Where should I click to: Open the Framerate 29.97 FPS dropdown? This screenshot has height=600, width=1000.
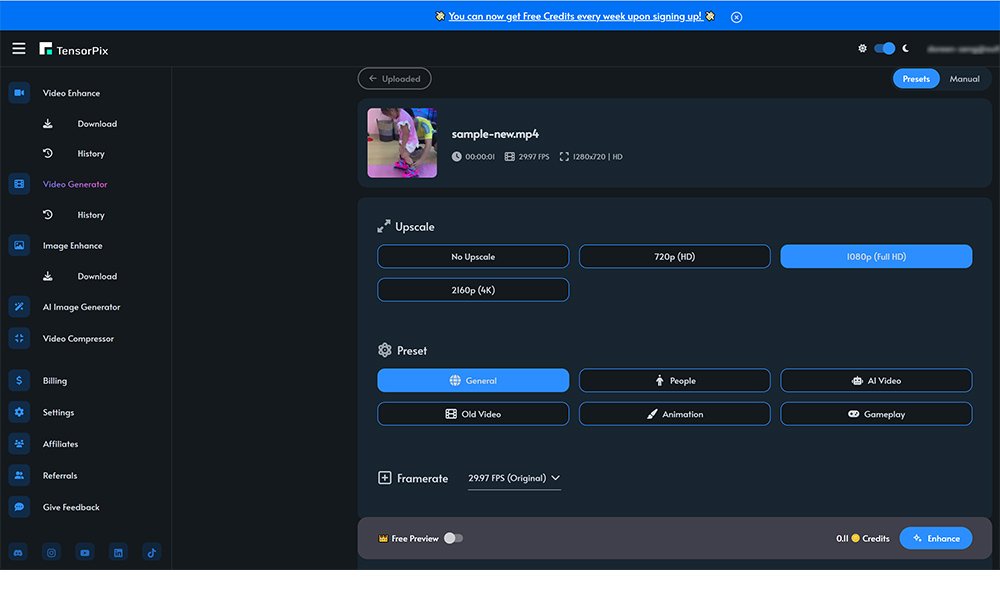point(514,478)
